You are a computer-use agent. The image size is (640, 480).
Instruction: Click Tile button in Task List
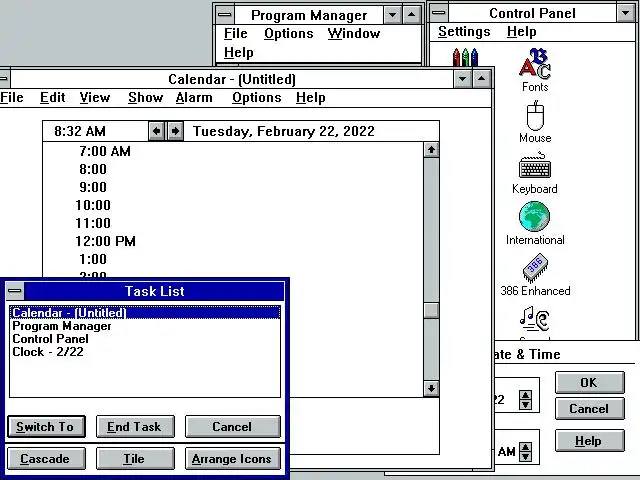coord(135,458)
